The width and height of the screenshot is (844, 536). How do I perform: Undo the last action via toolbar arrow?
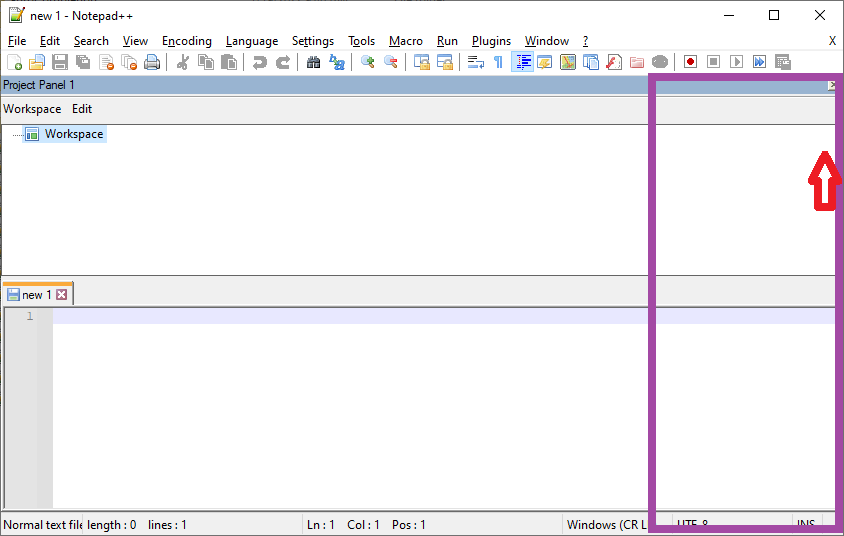(x=259, y=62)
